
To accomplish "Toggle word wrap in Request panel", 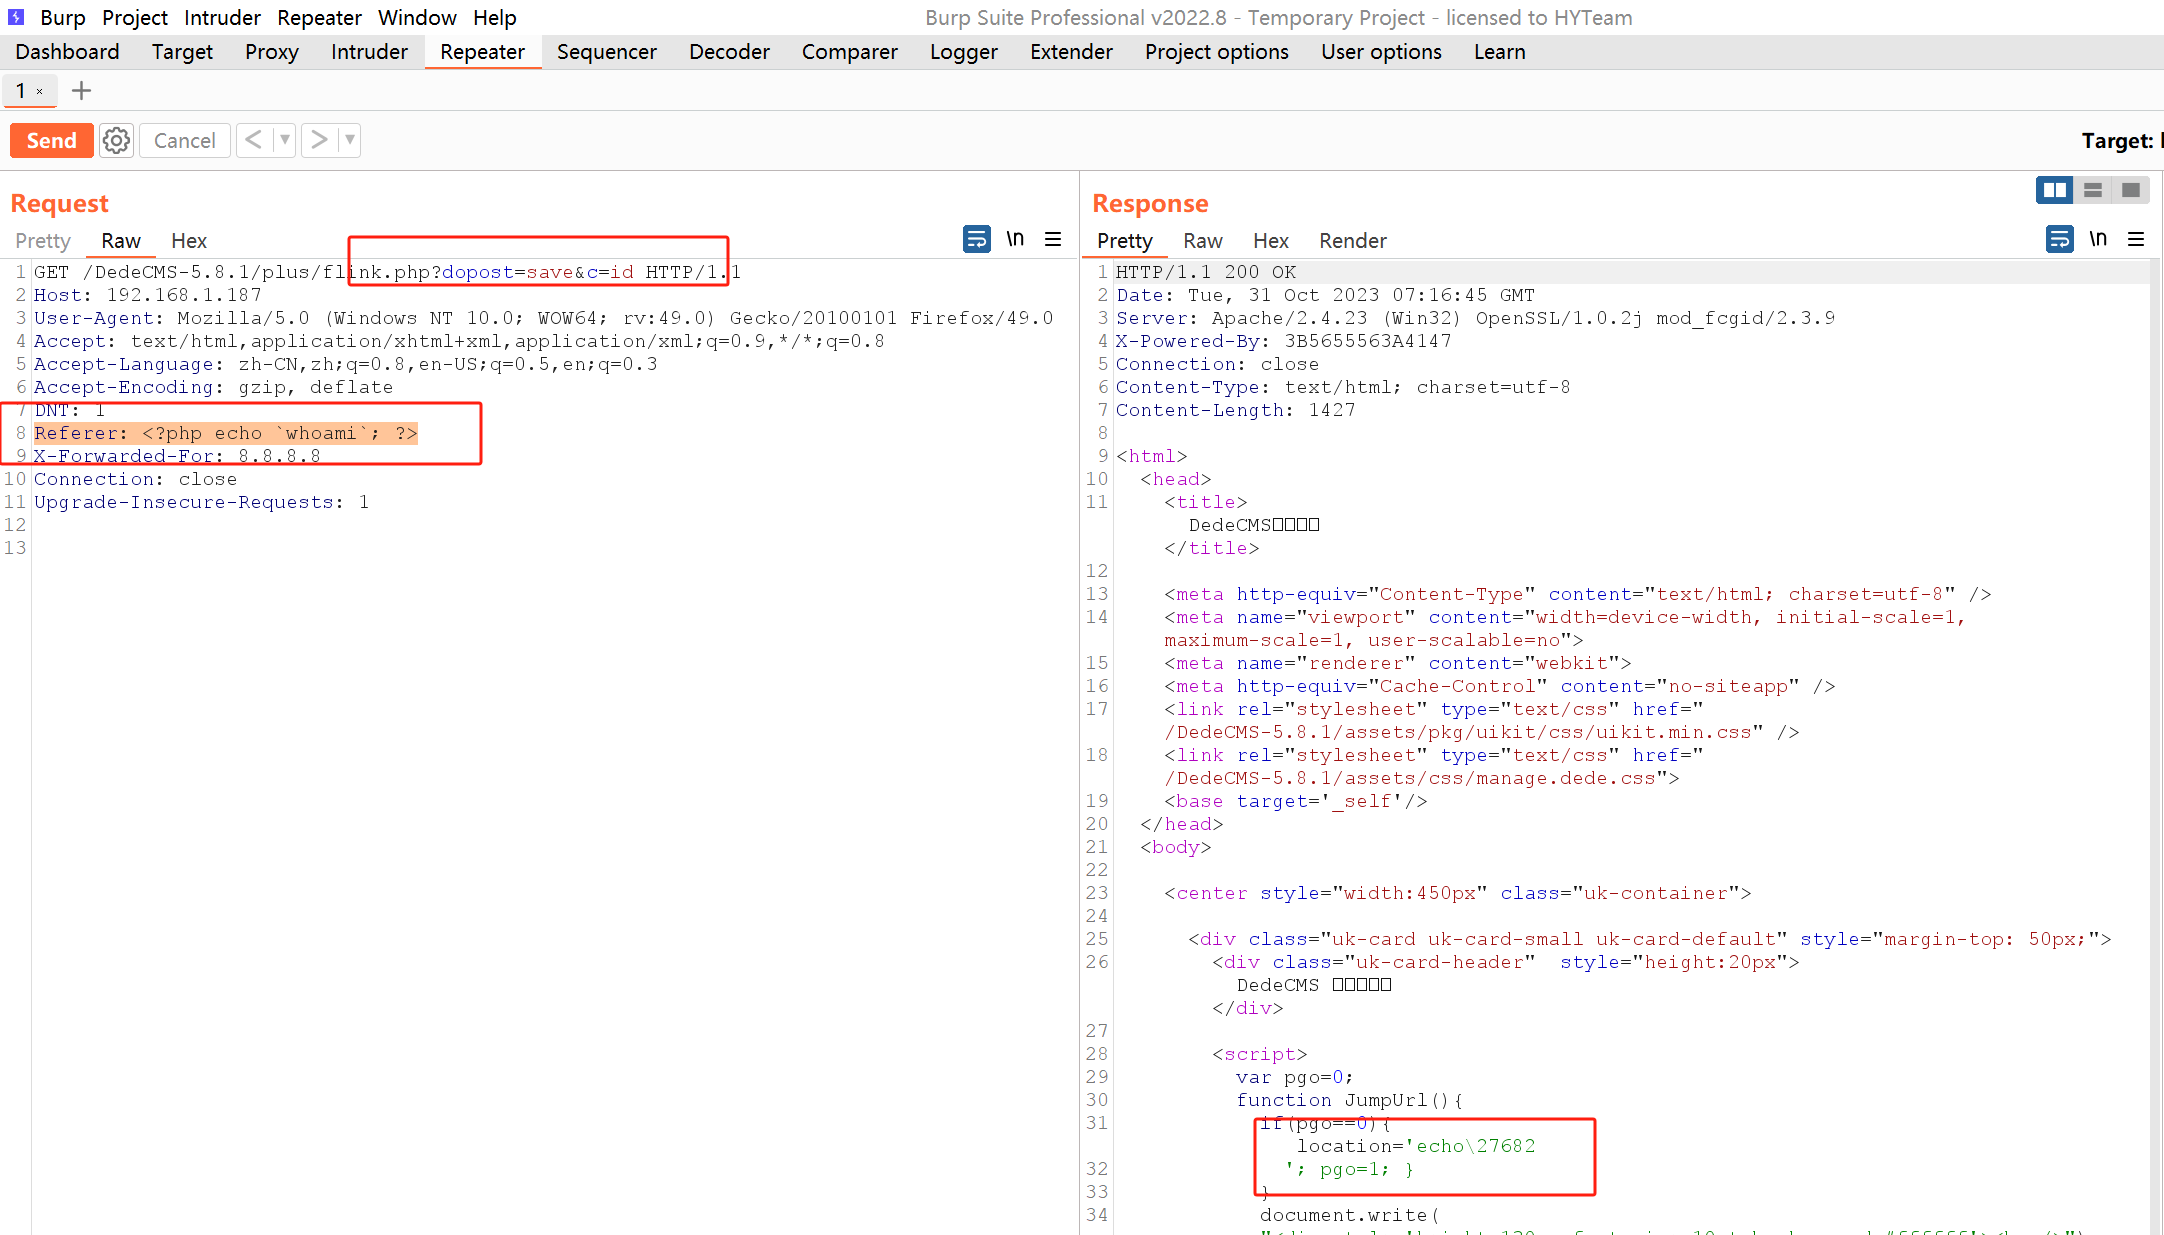I will pos(976,239).
